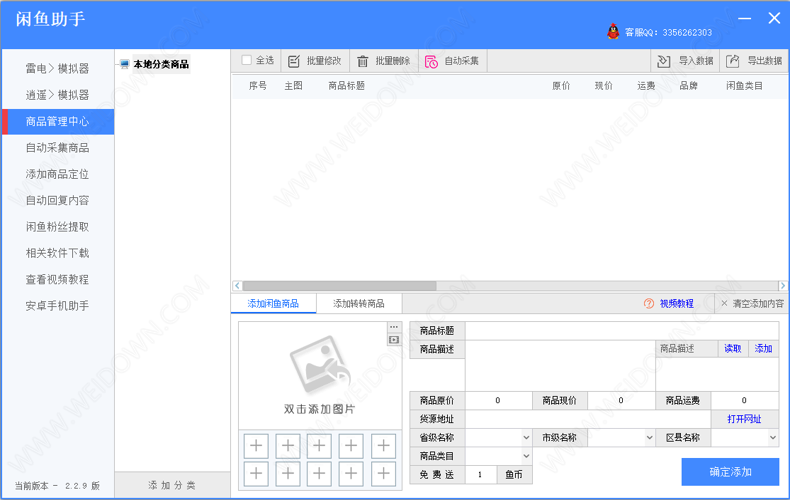
Task: Click the video play icon beside image panel
Action: coord(394,340)
